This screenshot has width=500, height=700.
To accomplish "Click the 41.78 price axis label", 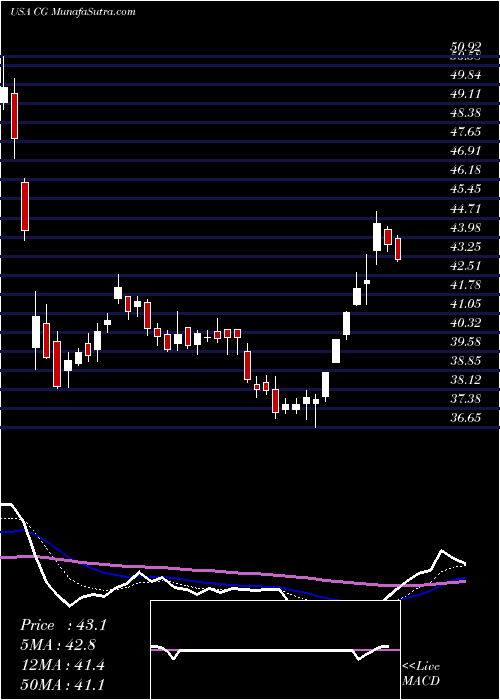I will click(x=466, y=284).
